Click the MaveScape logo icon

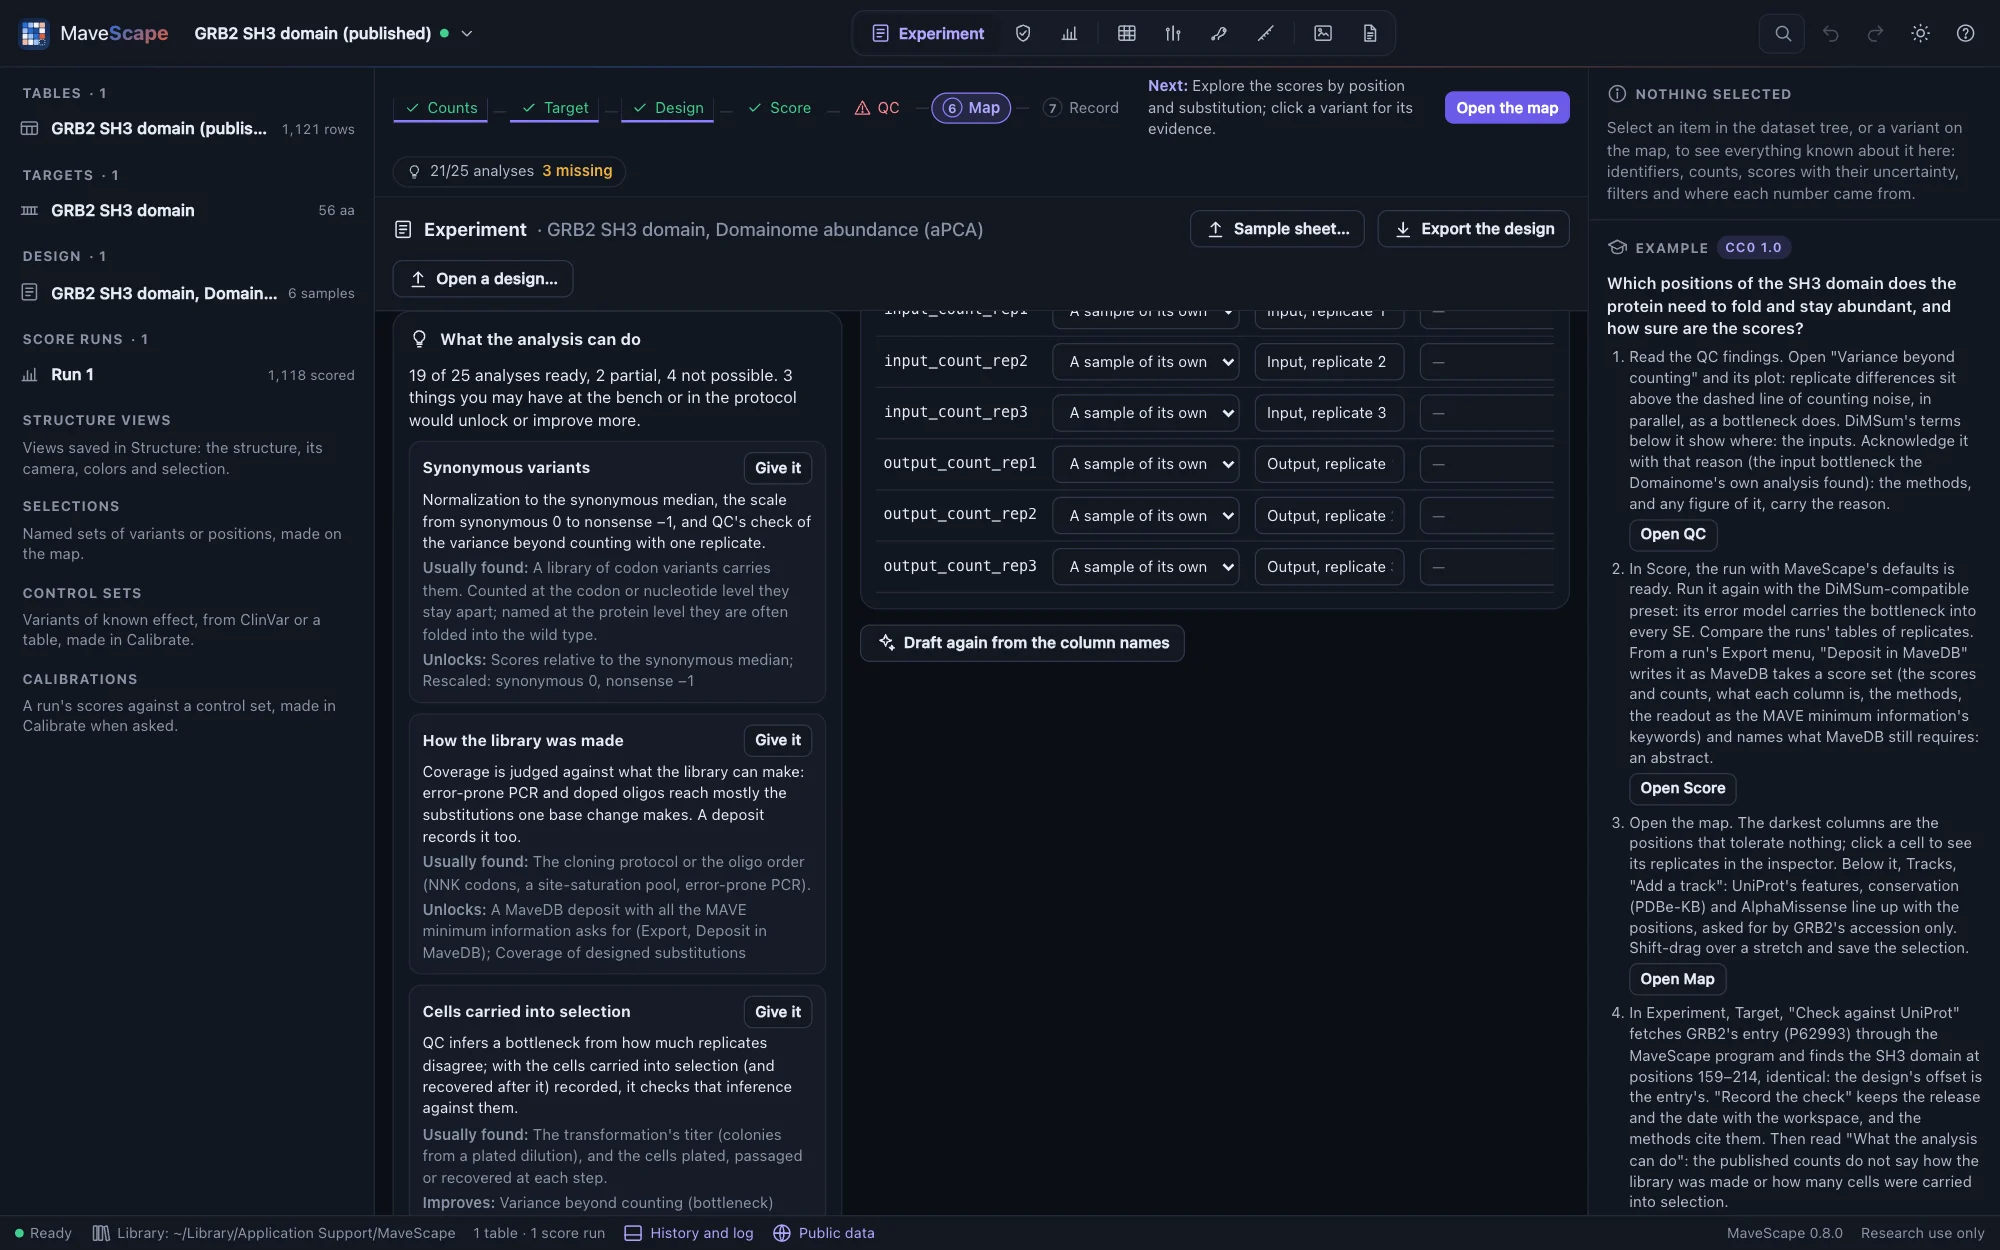[x=34, y=33]
